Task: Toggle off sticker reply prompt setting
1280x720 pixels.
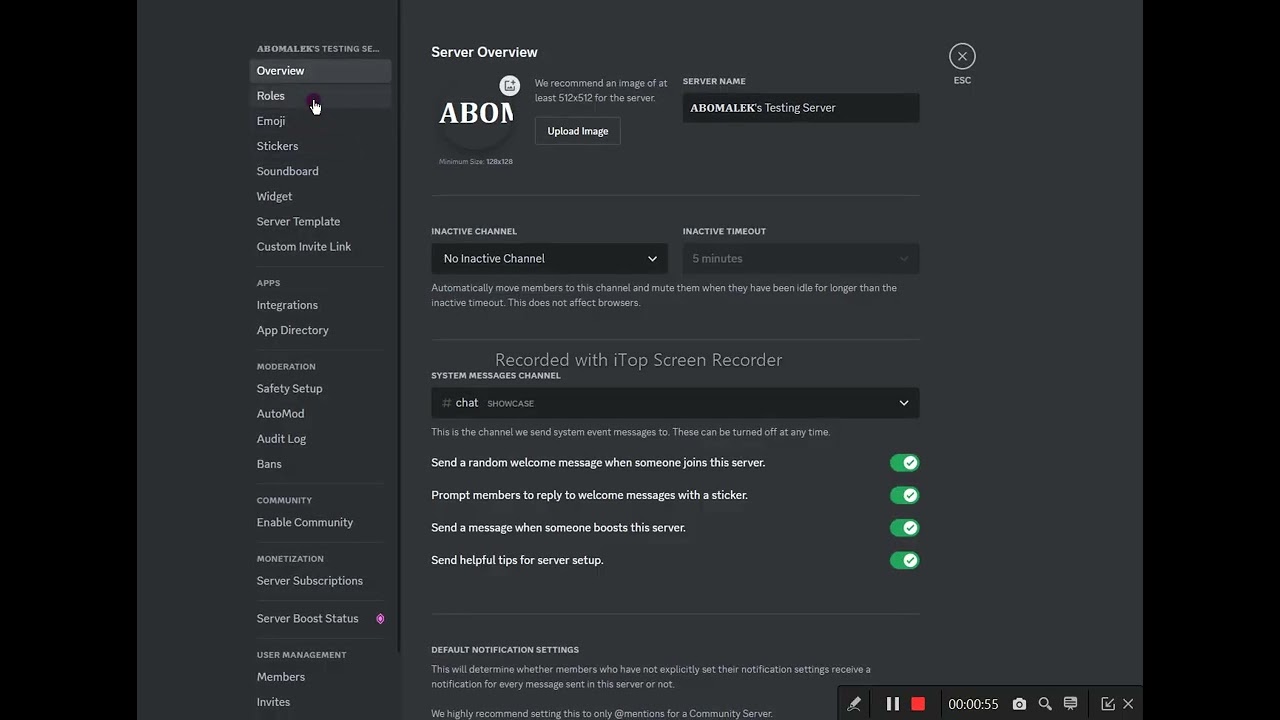Action: 904,495
